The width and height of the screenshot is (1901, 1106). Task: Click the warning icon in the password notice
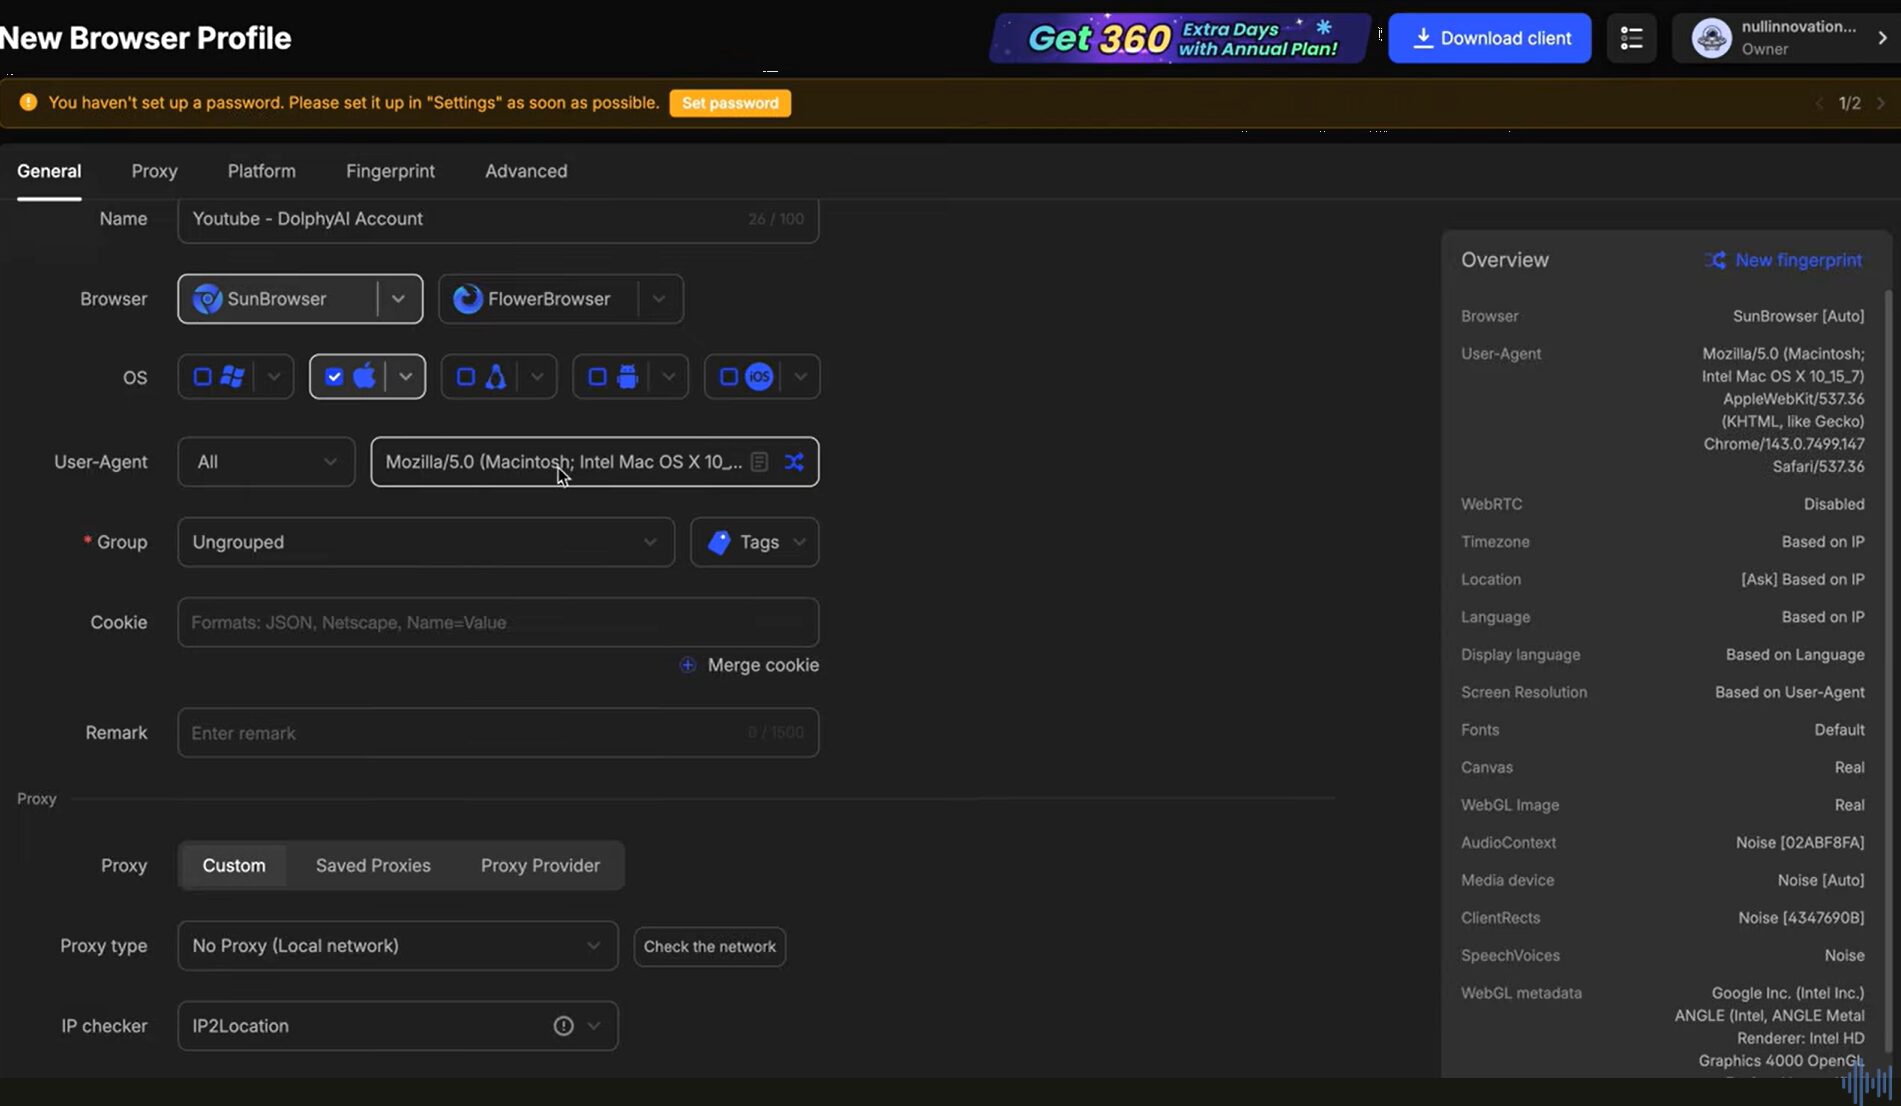tap(28, 102)
